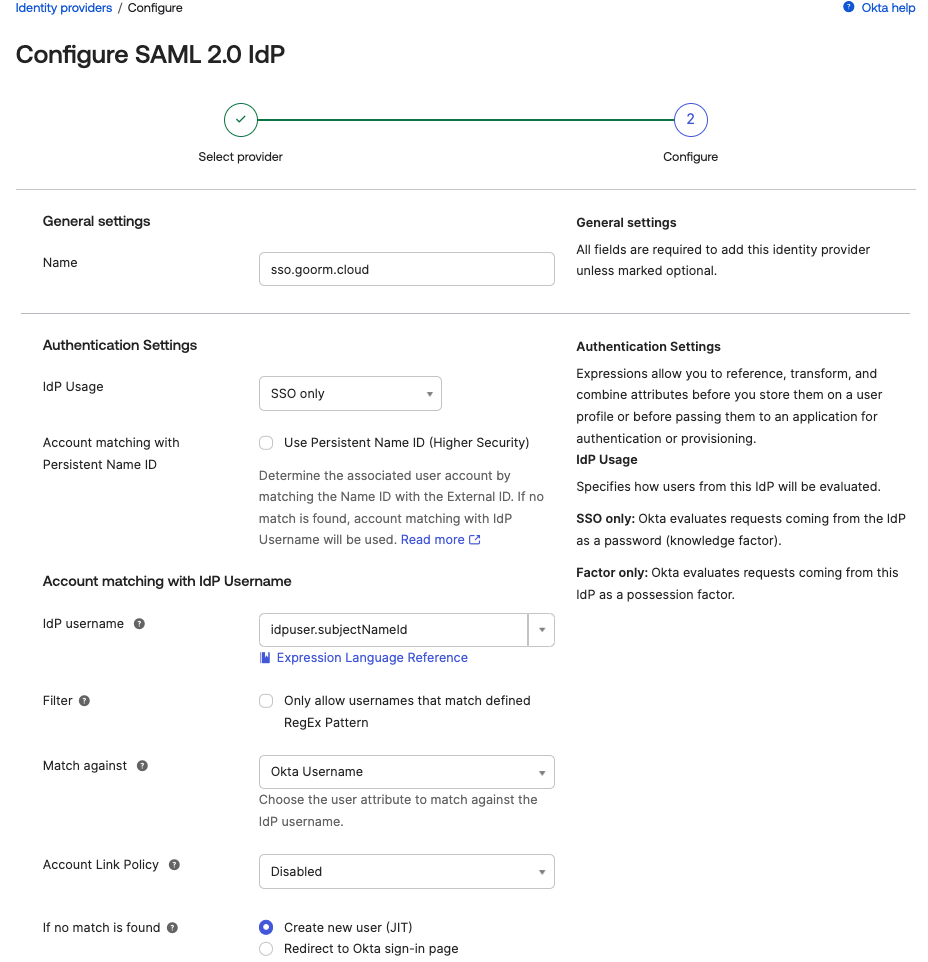
Task: Select Create new user (JIT) radio button
Action: (x=266, y=928)
